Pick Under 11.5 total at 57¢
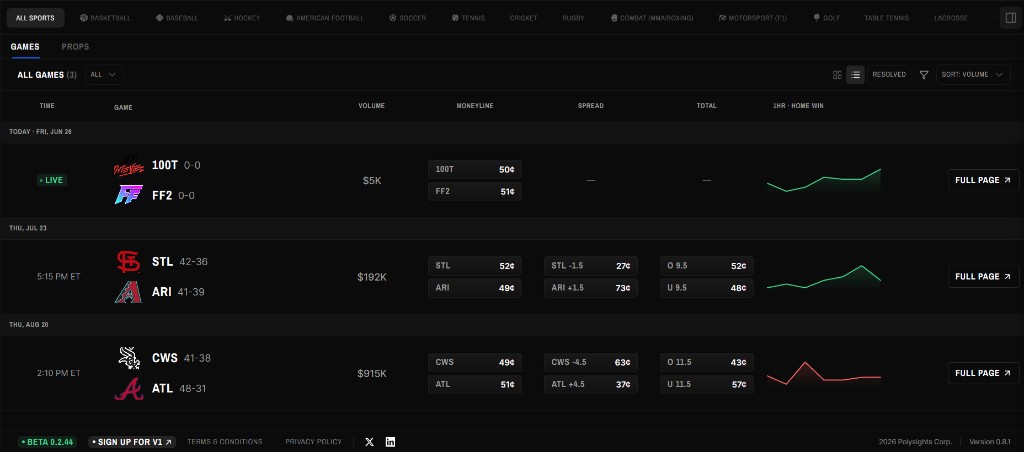Screen dimensions: 1024x452 [x=707, y=385]
